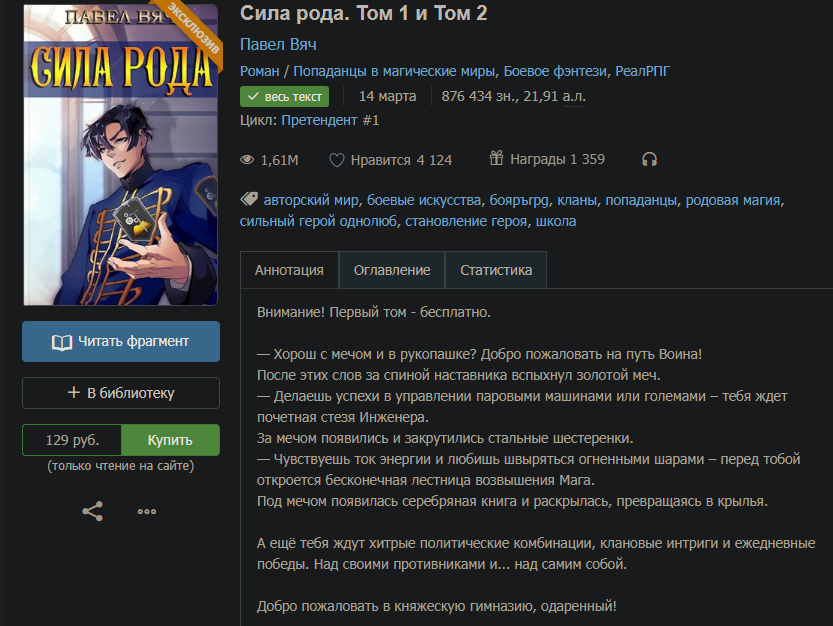Click the Боевое фэнтези genre link

coord(555,71)
